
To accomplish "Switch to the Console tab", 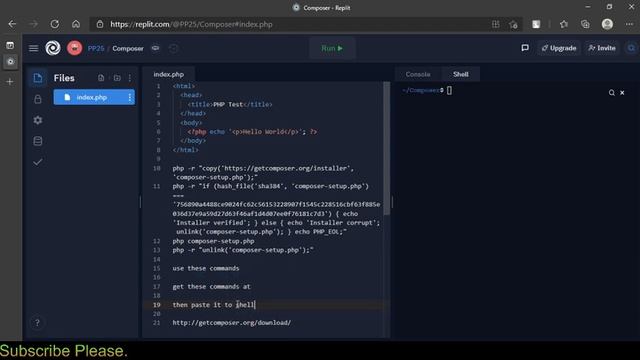I will 418,74.
